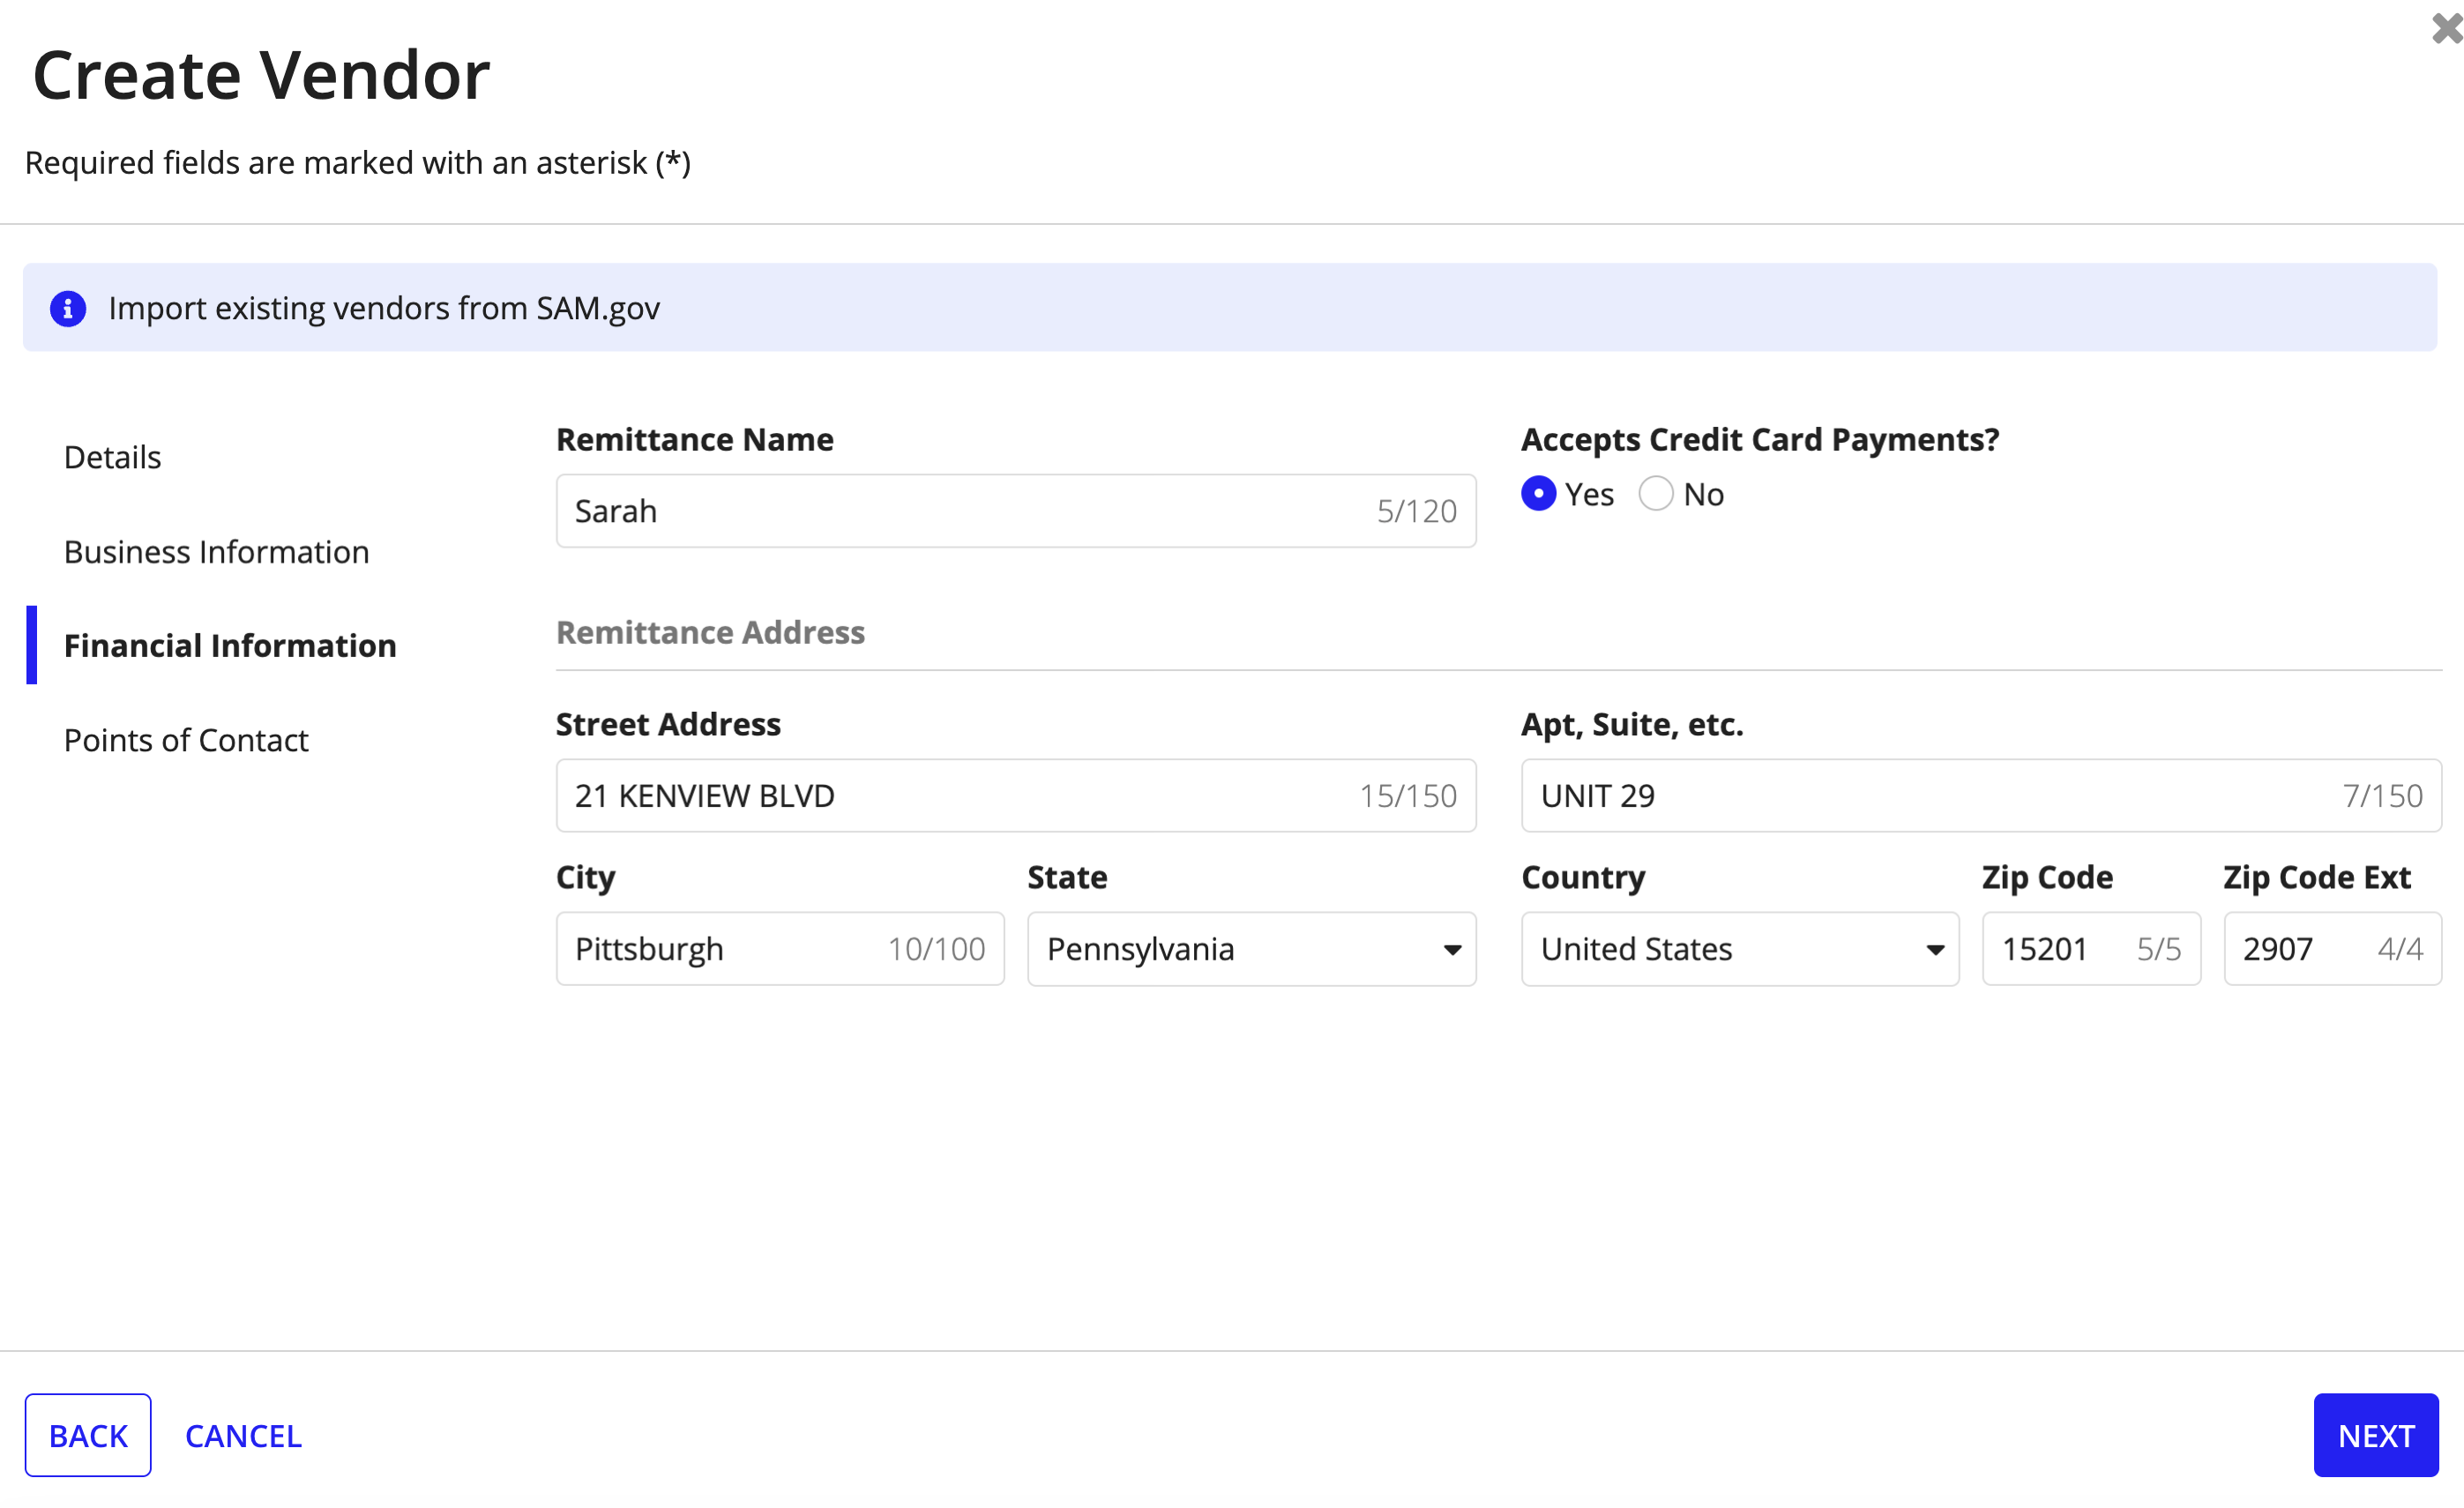
Task: Go to the Points of Contact section
Action: point(186,740)
